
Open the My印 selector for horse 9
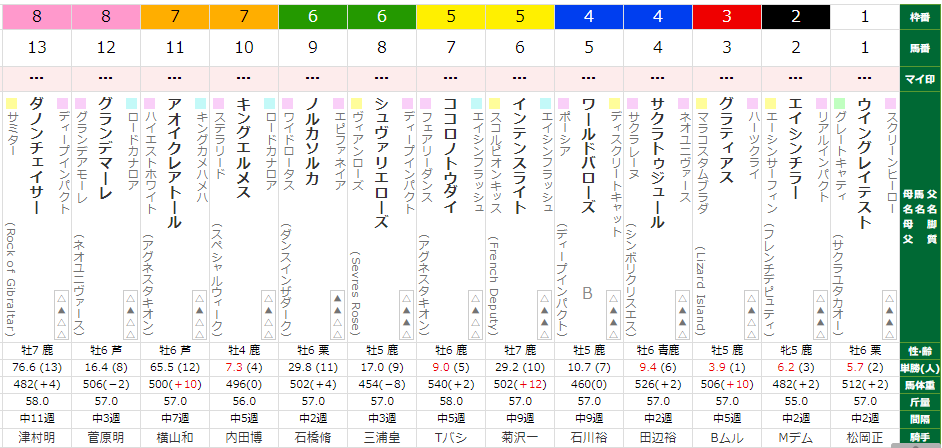pos(312,78)
